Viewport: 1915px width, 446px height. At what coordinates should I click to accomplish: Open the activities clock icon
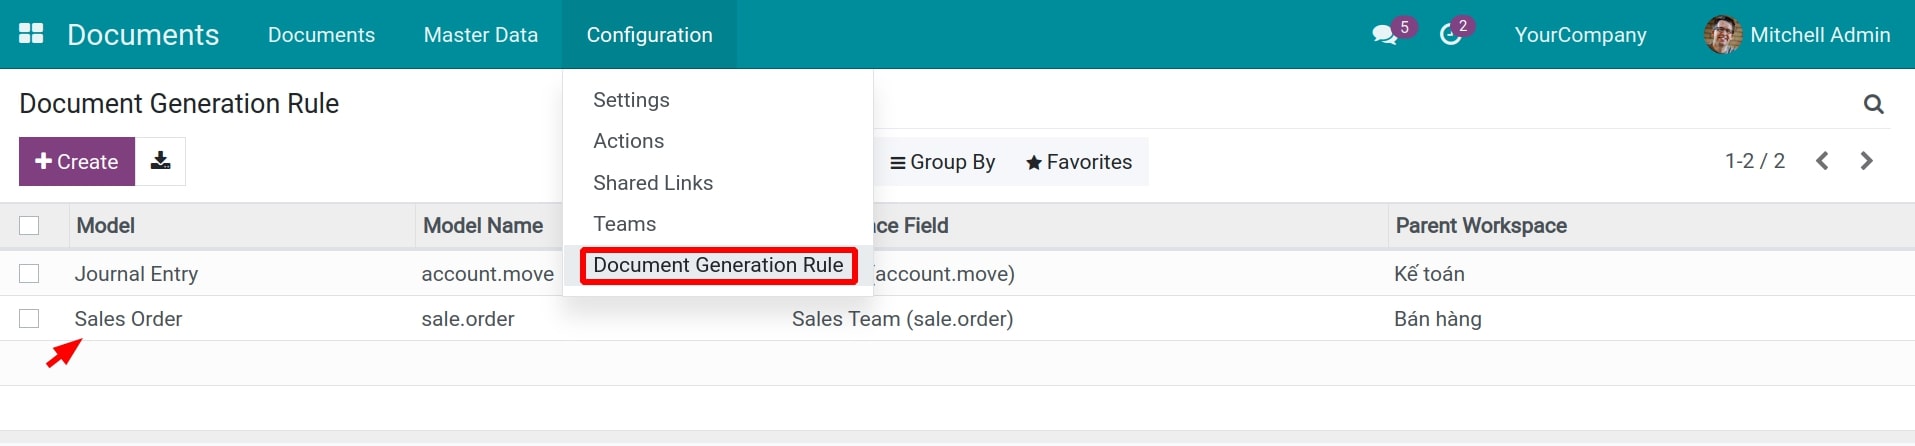(1450, 35)
